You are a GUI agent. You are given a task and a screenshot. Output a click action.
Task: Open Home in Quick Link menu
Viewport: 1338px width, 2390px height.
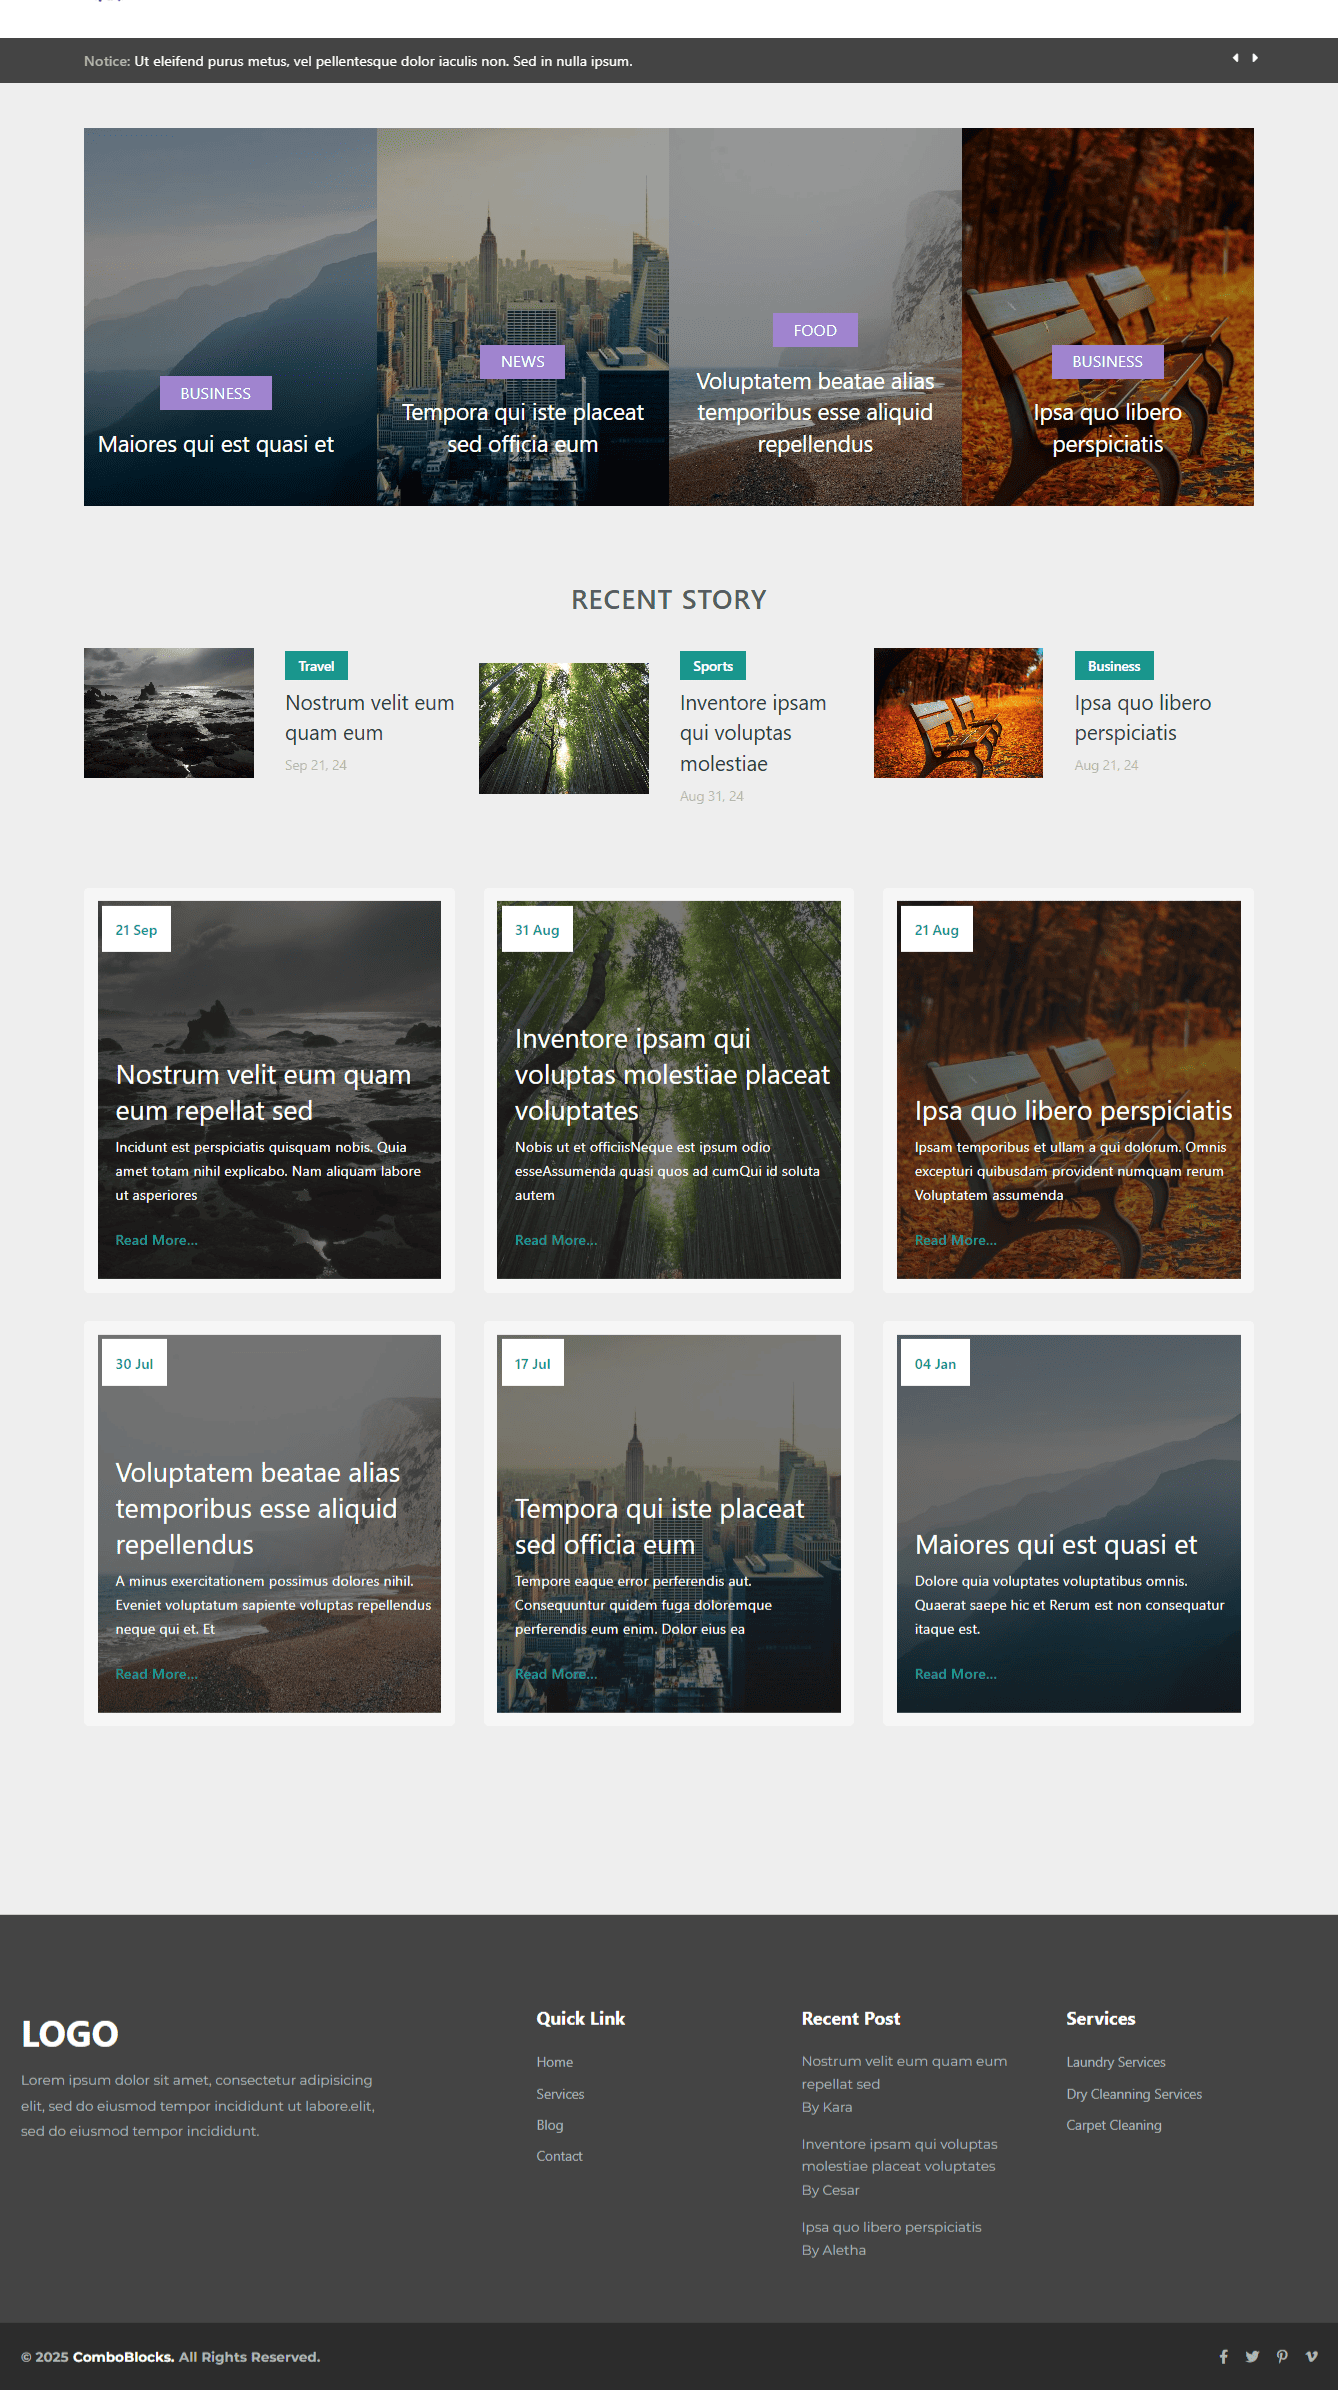tap(554, 2062)
